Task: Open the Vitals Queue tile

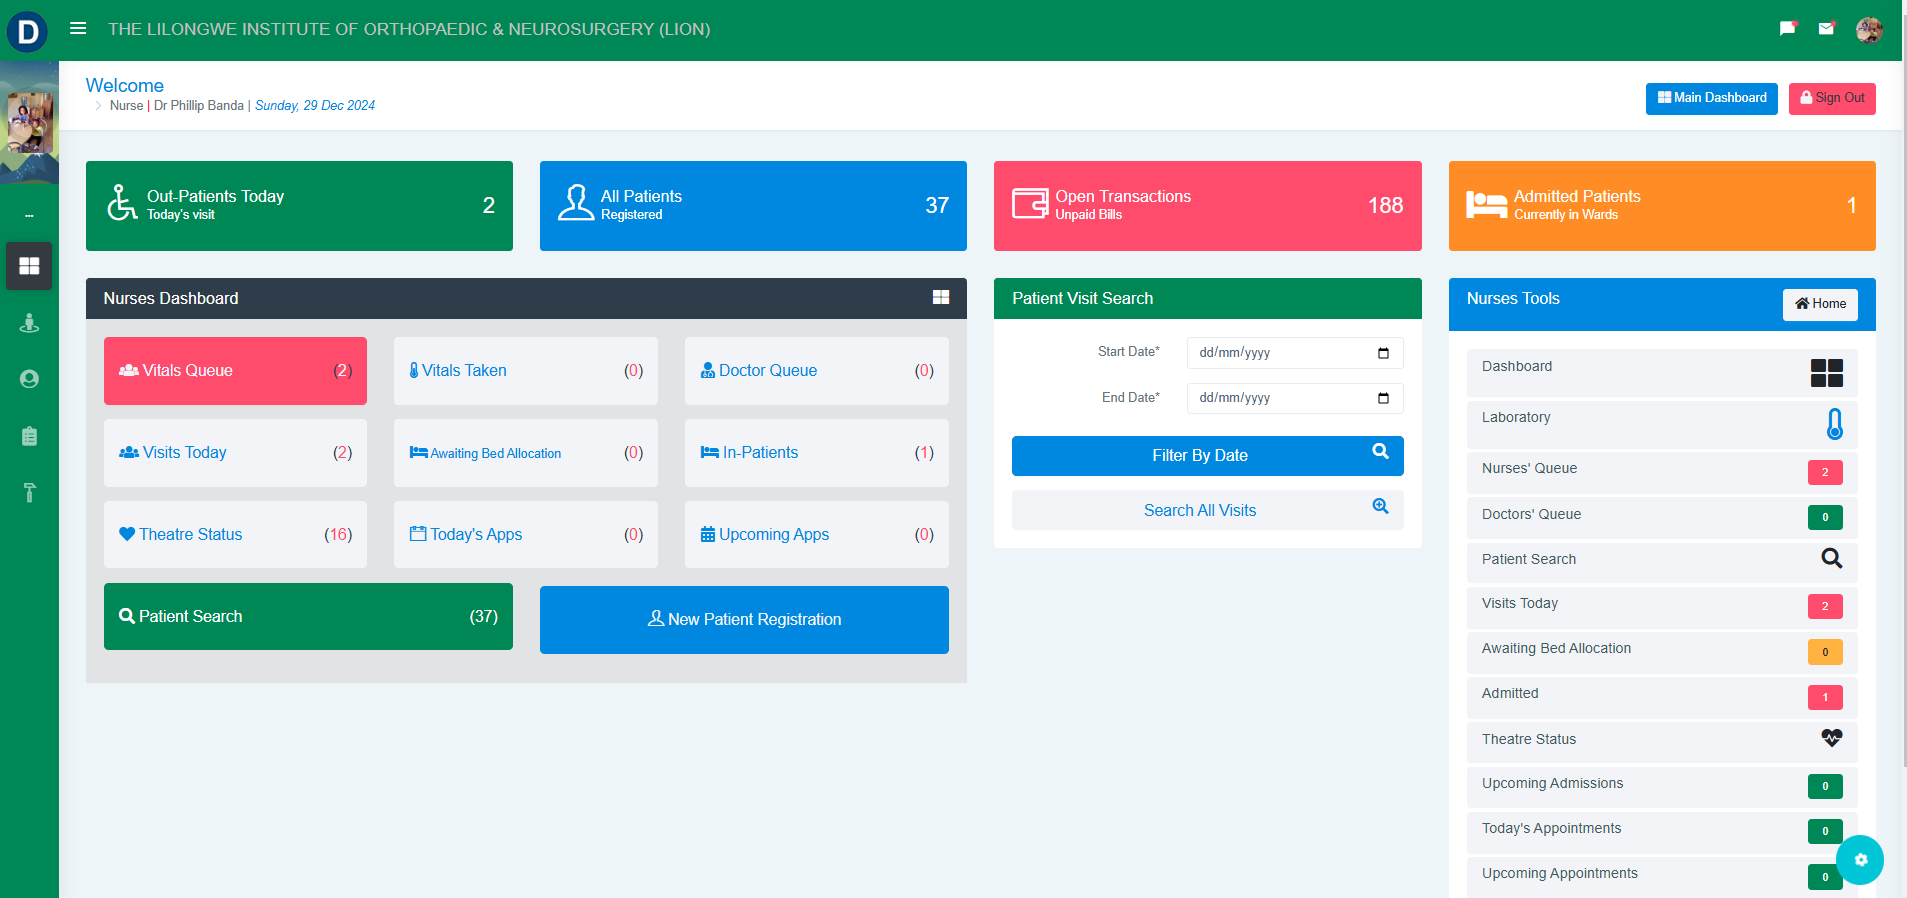Action: 235,371
